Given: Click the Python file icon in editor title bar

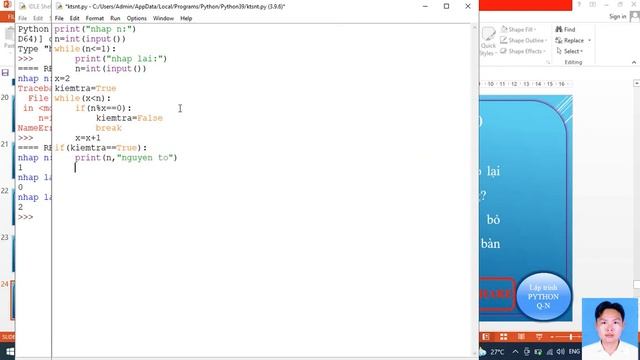Looking at the screenshot, I should (59, 6).
